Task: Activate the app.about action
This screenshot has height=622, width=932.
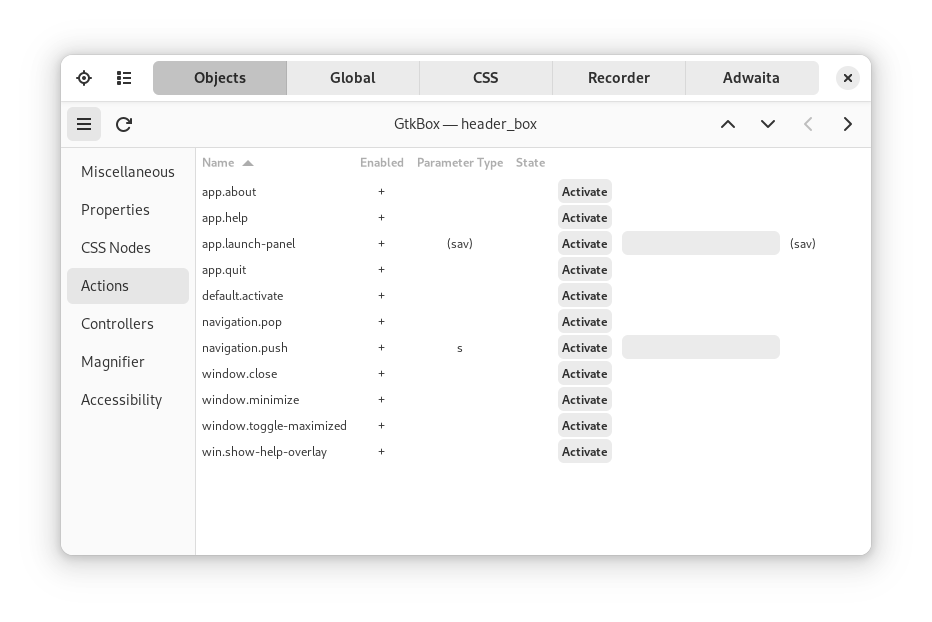Action: (x=584, y=191)
